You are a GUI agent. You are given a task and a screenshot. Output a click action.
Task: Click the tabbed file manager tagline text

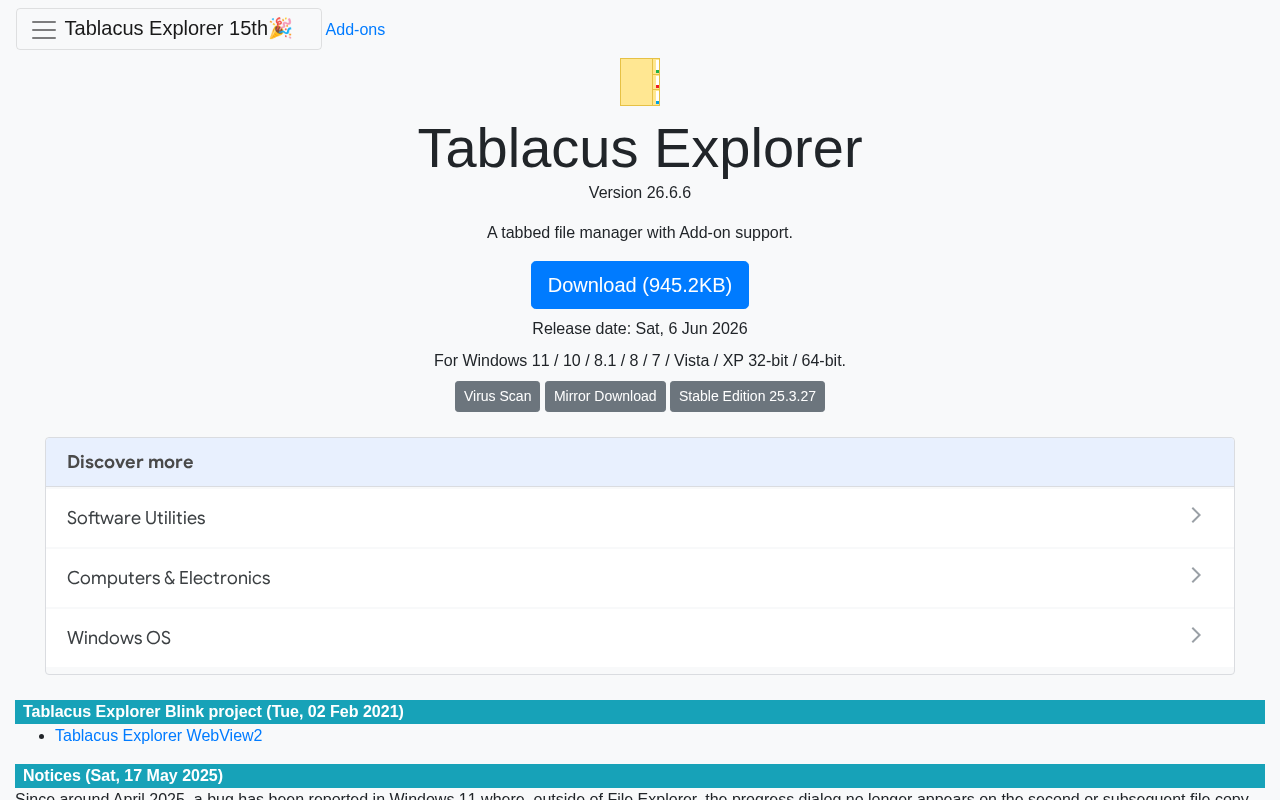[640, 233]
